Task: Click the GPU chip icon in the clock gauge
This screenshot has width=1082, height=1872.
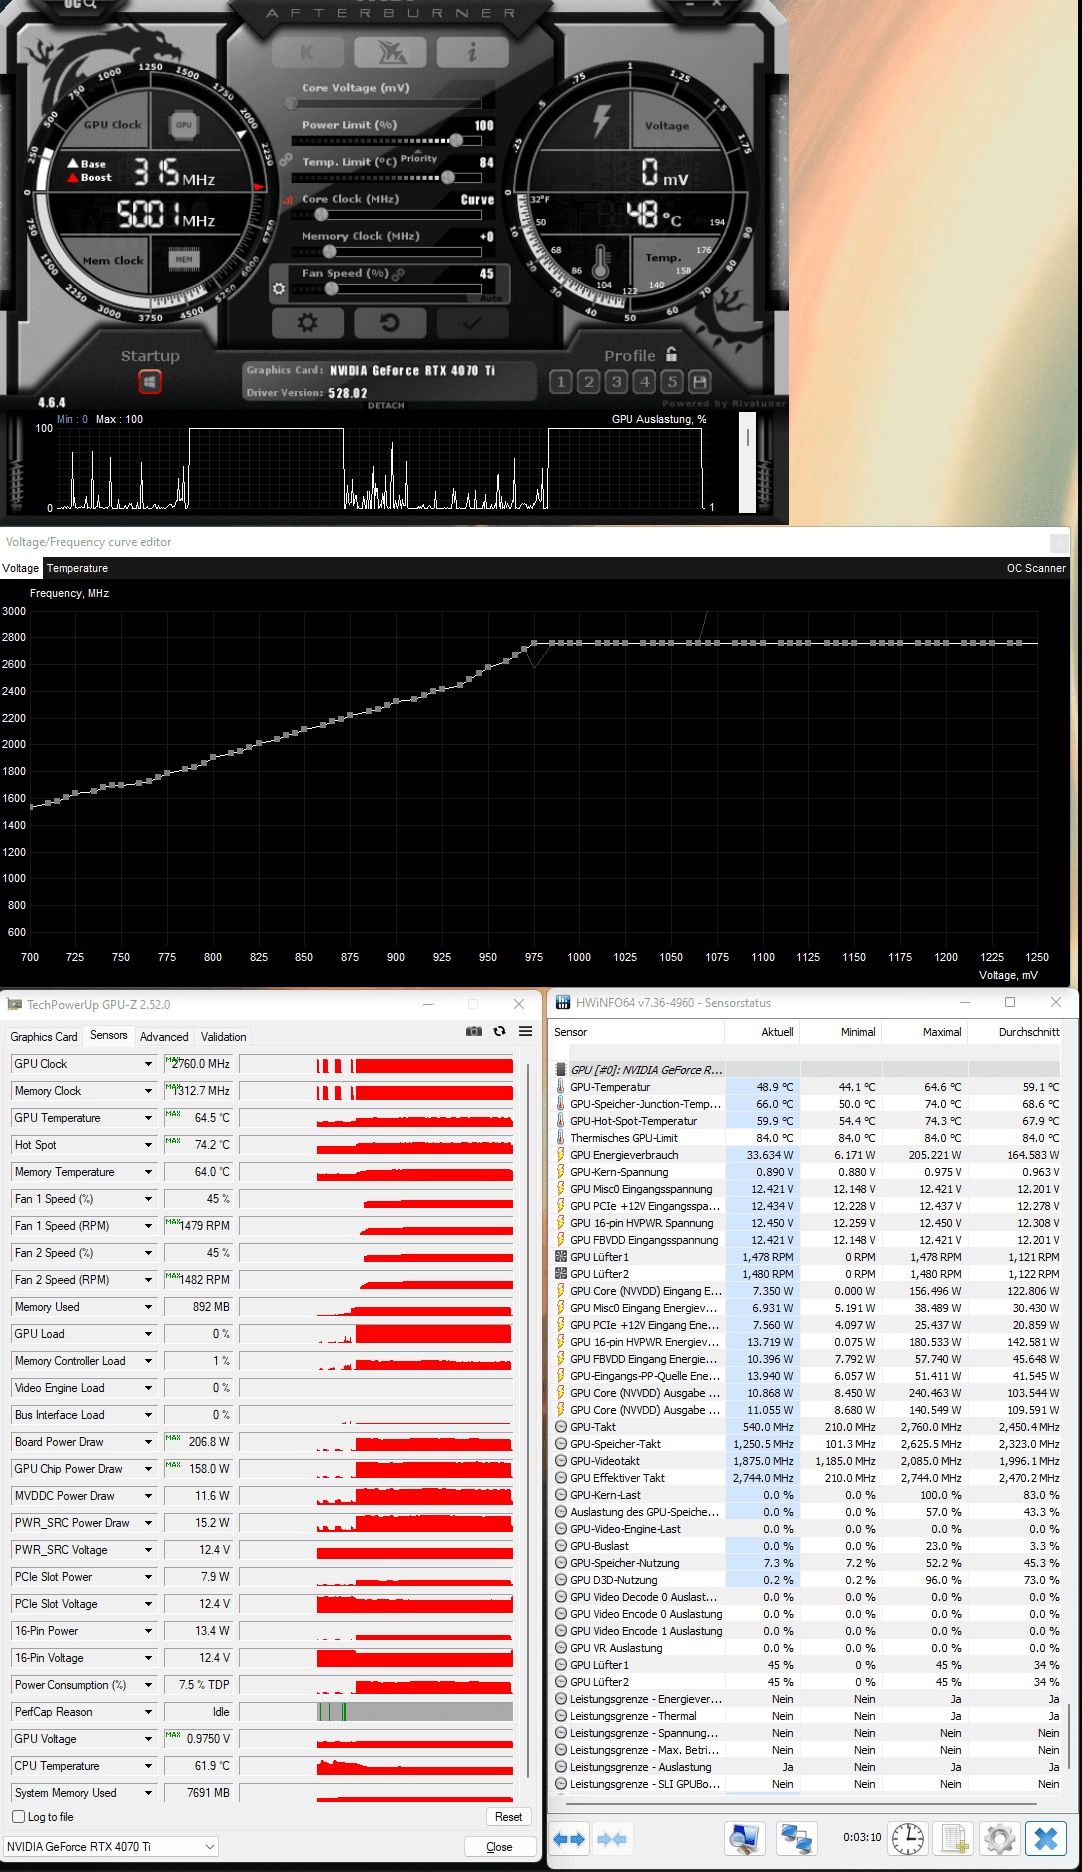Action: tap(183, 125)
